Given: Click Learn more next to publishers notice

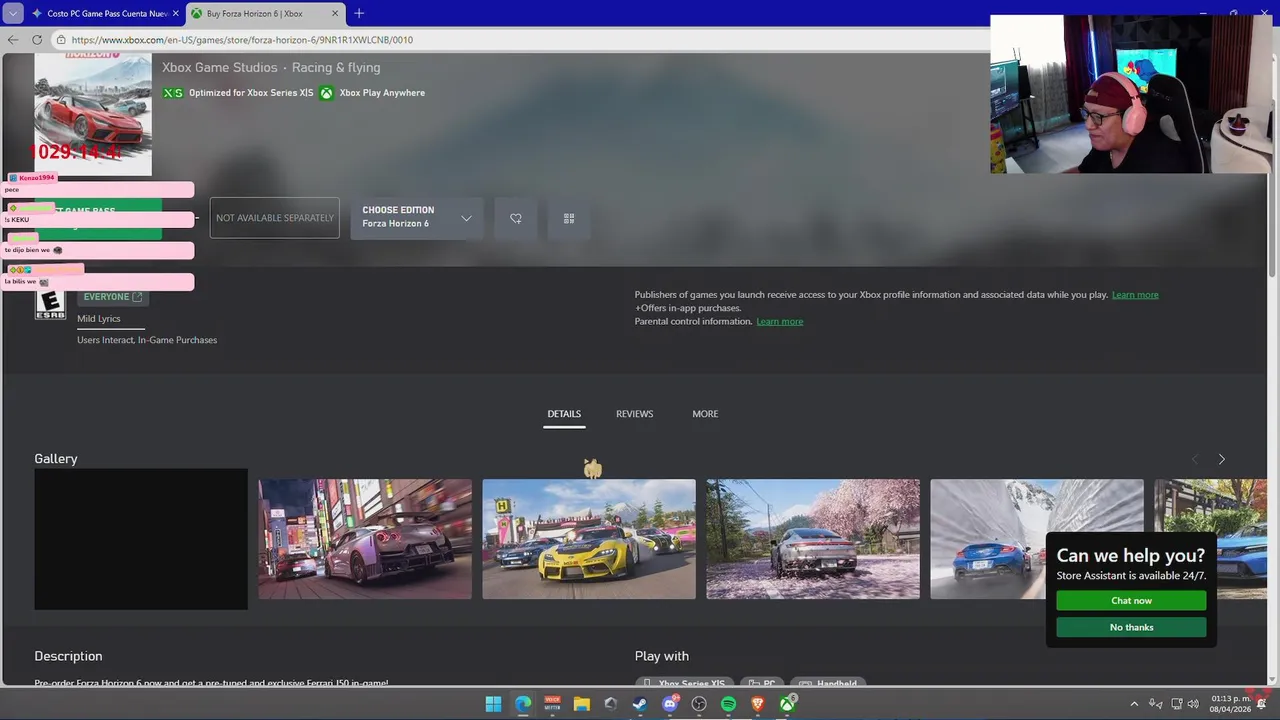Looking at the screenshot, I should click(x=1135, y=295).
